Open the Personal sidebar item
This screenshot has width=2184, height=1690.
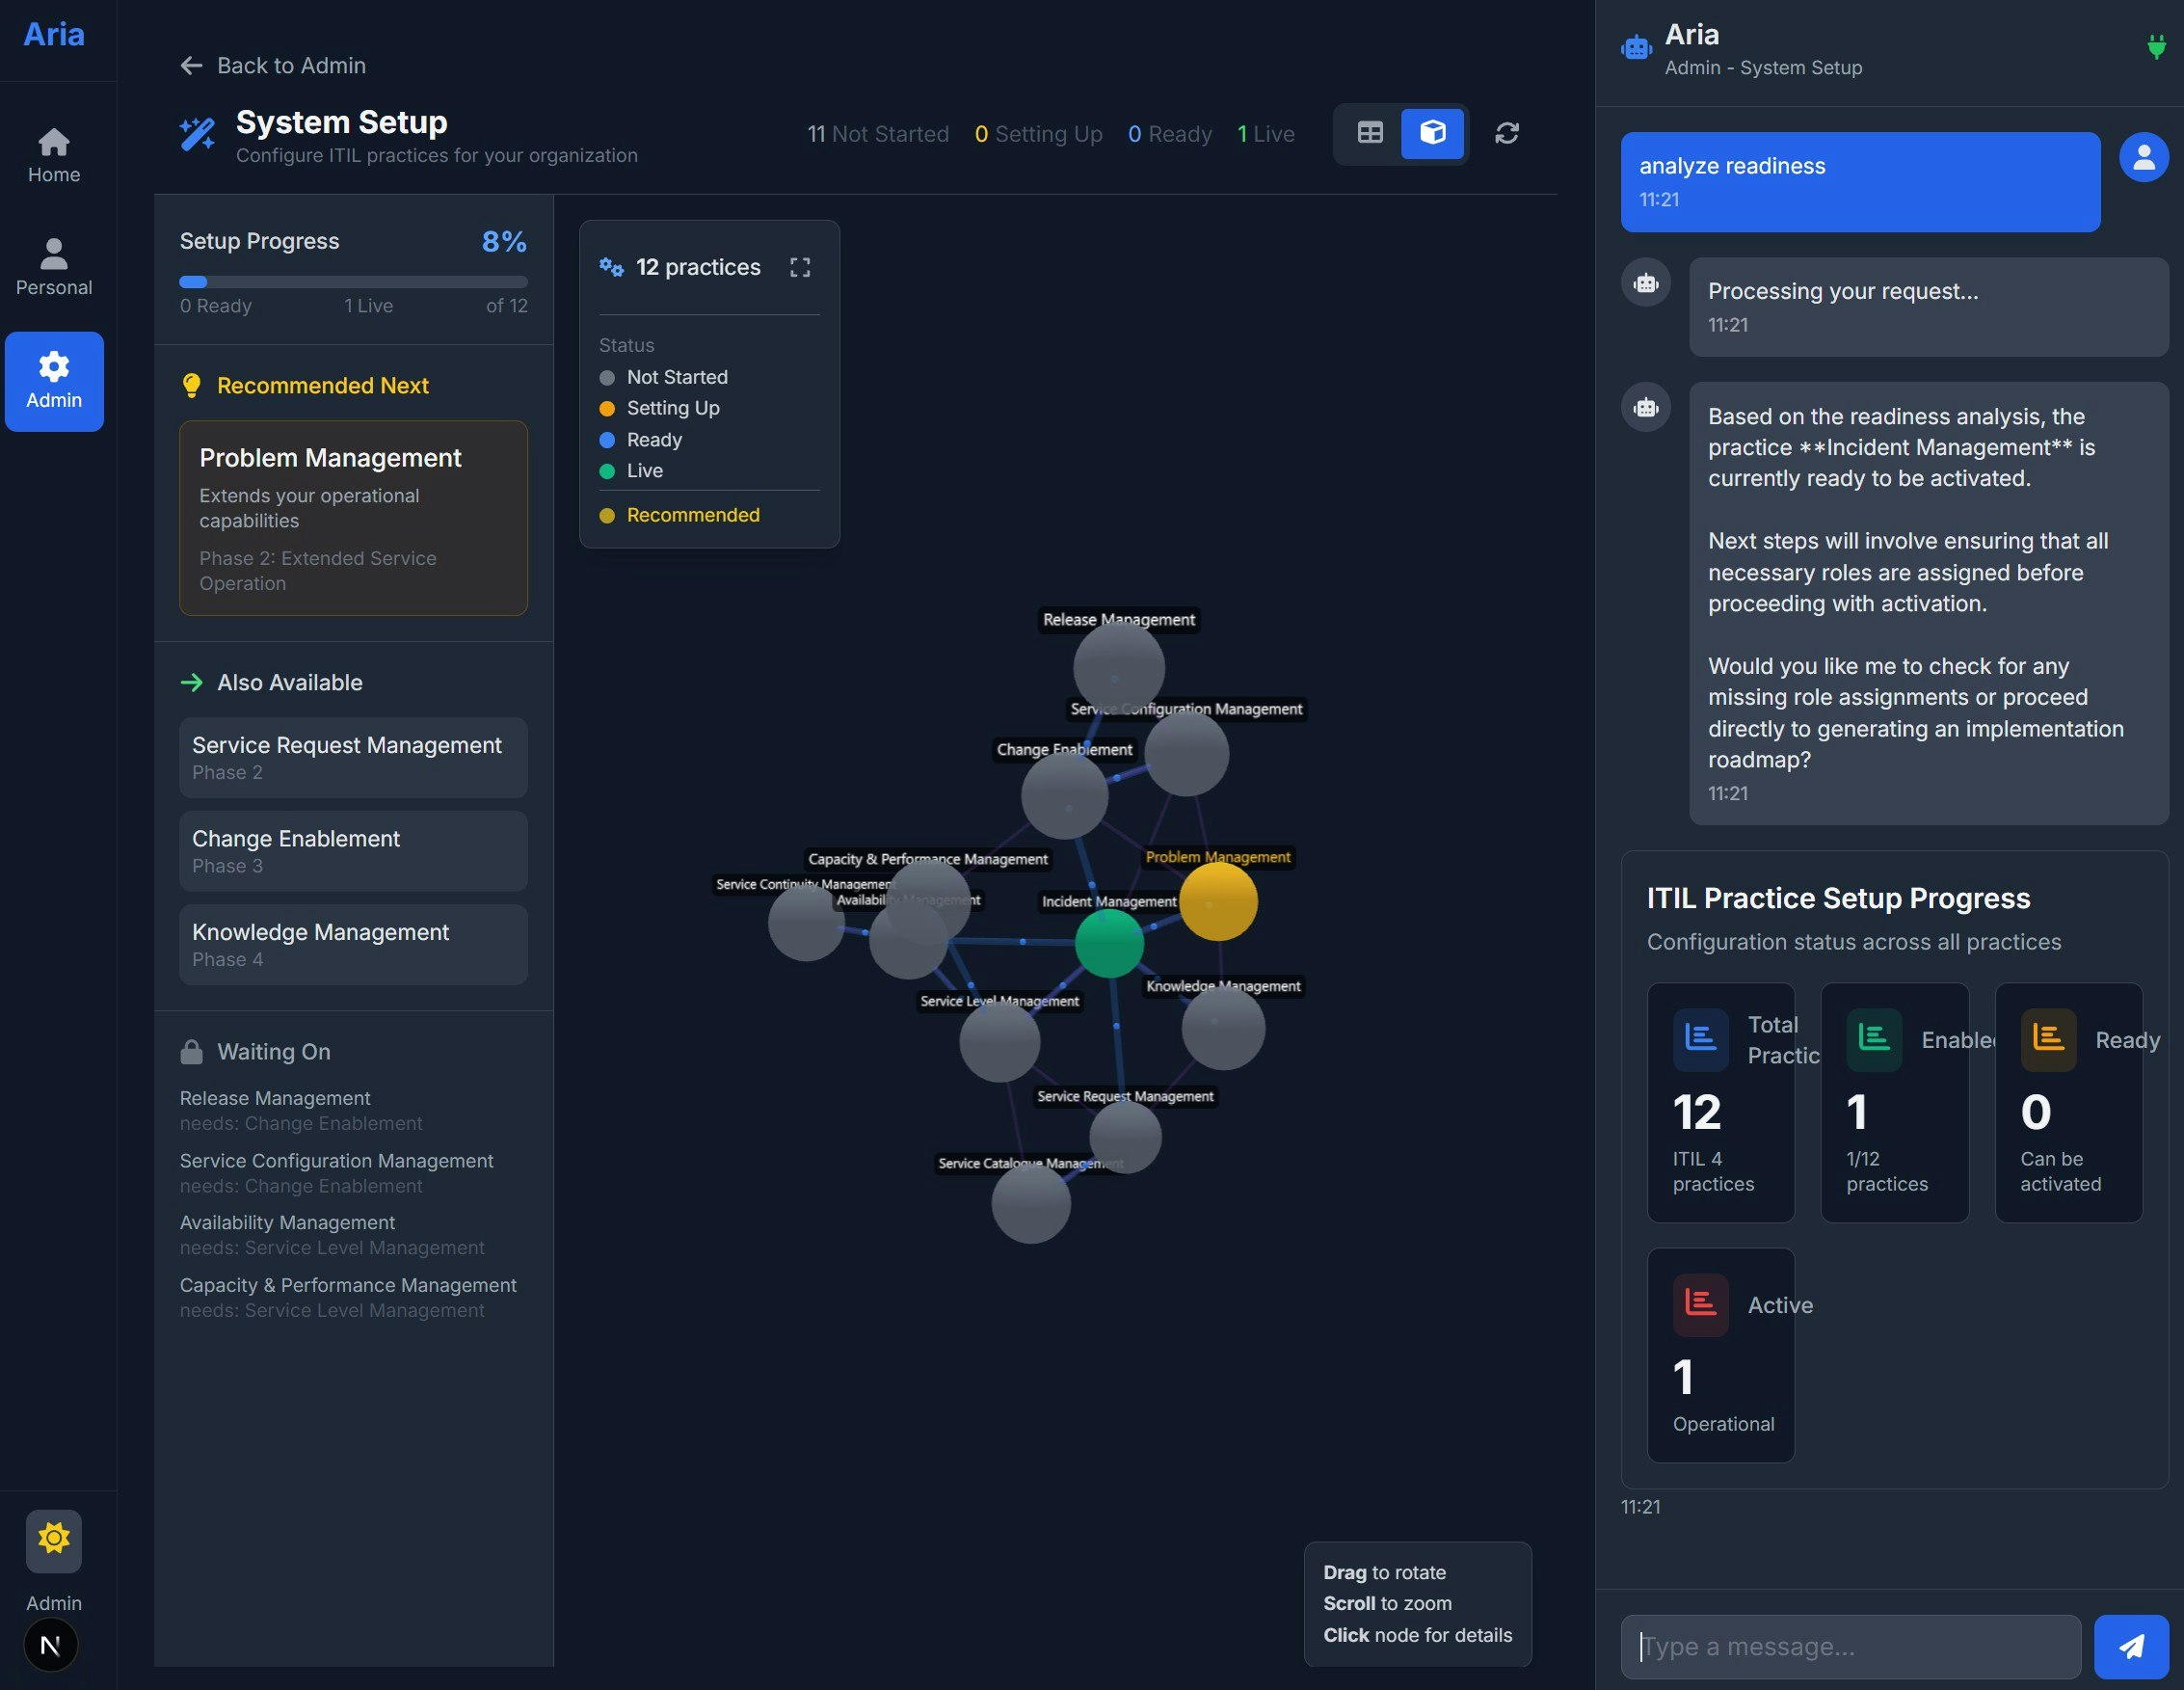(54, 267)
